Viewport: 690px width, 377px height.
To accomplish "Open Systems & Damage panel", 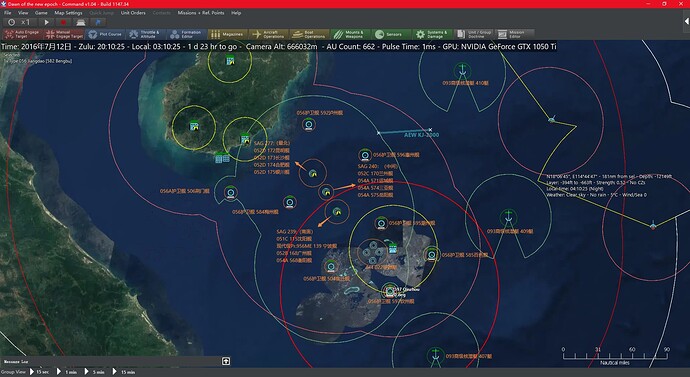I will pos(432,34).
